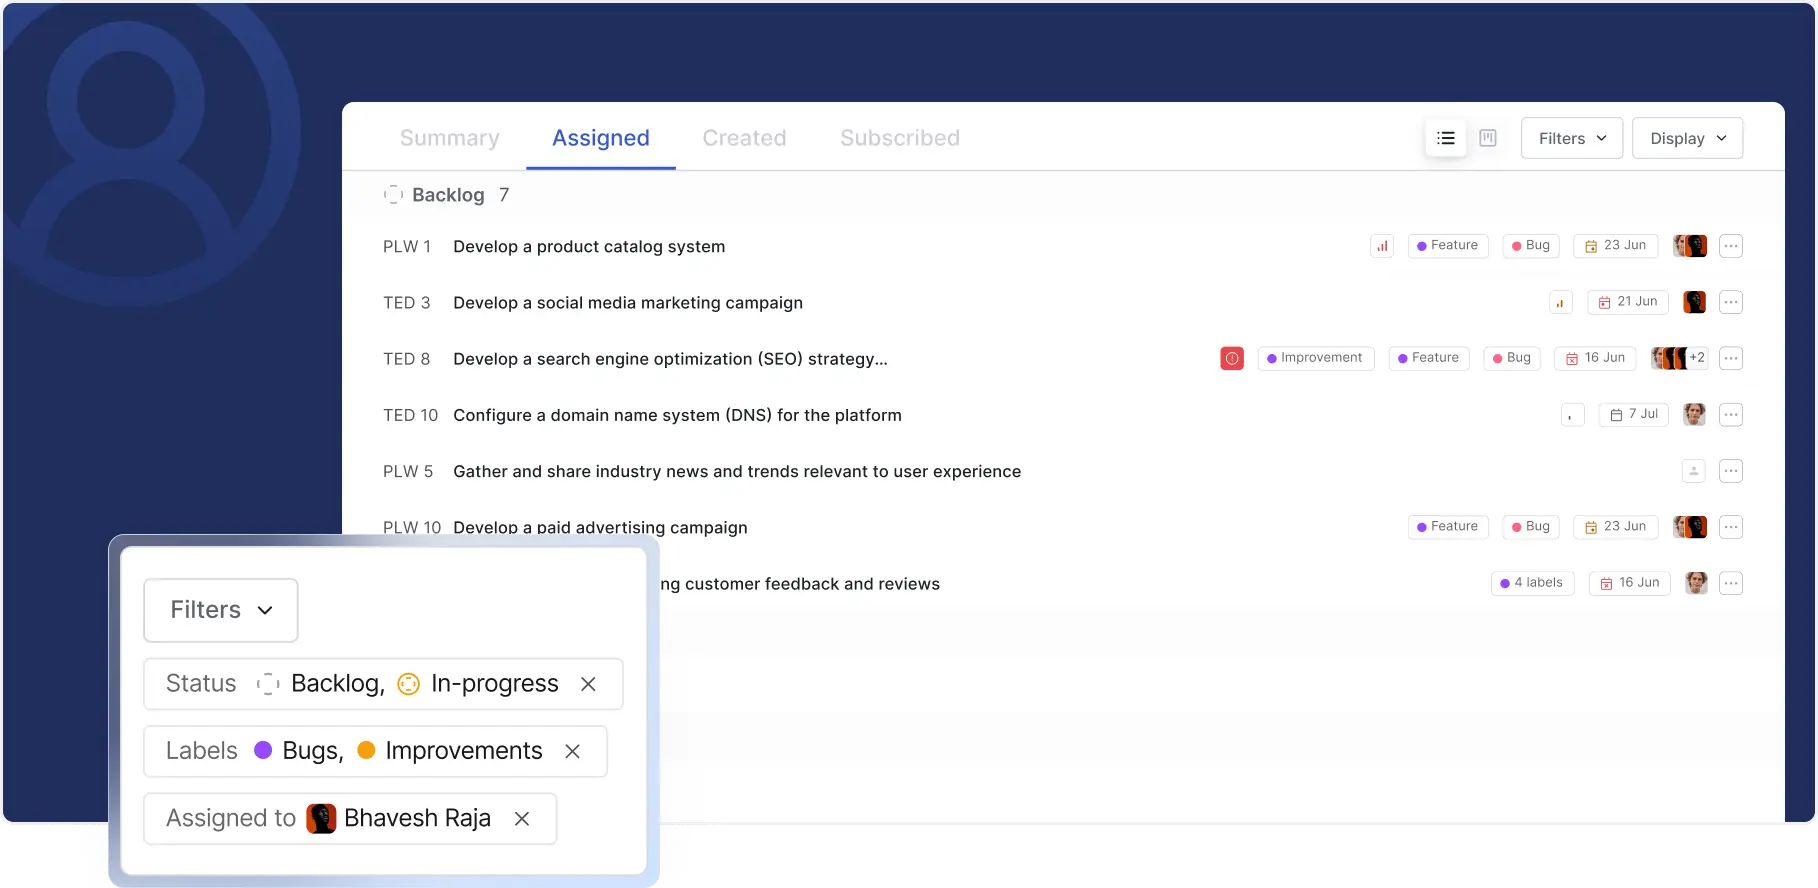Image resolution: width=1818 pixels, height=888 pixels.
Task: Switch to list layout view
Action: coord(1446,138)
